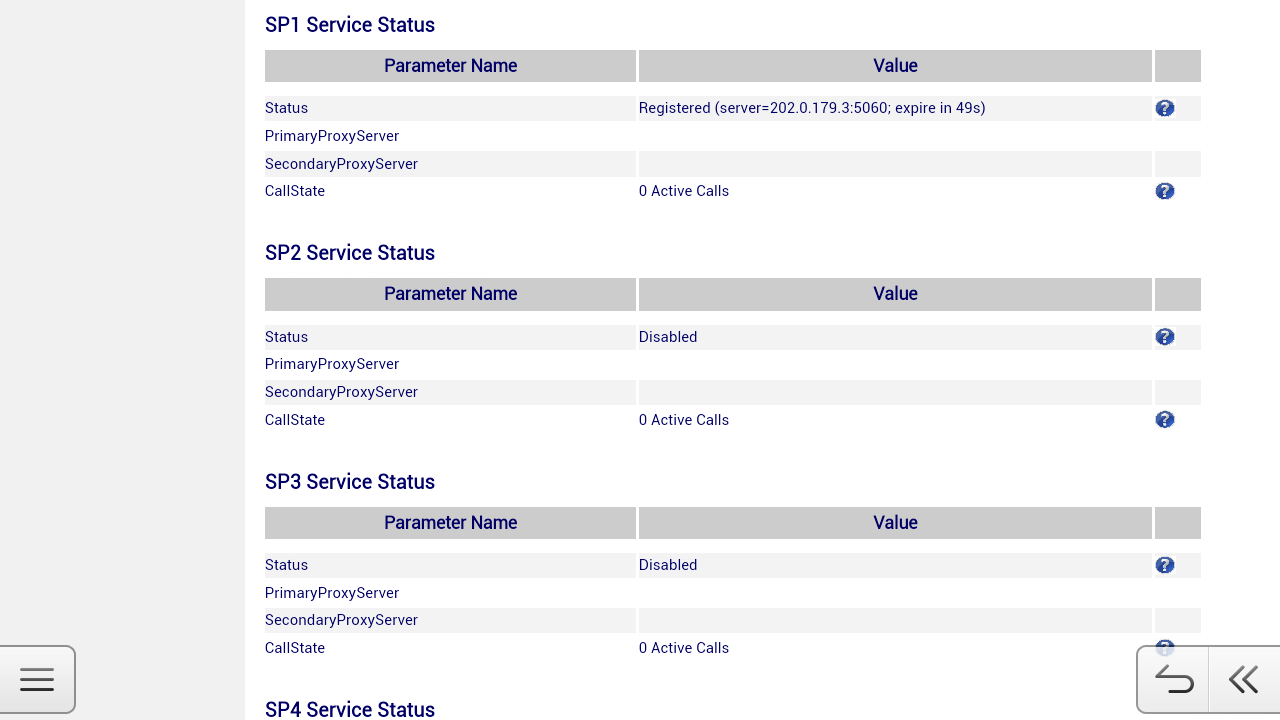Open help for SP3 Status

tap(1165, 565)
